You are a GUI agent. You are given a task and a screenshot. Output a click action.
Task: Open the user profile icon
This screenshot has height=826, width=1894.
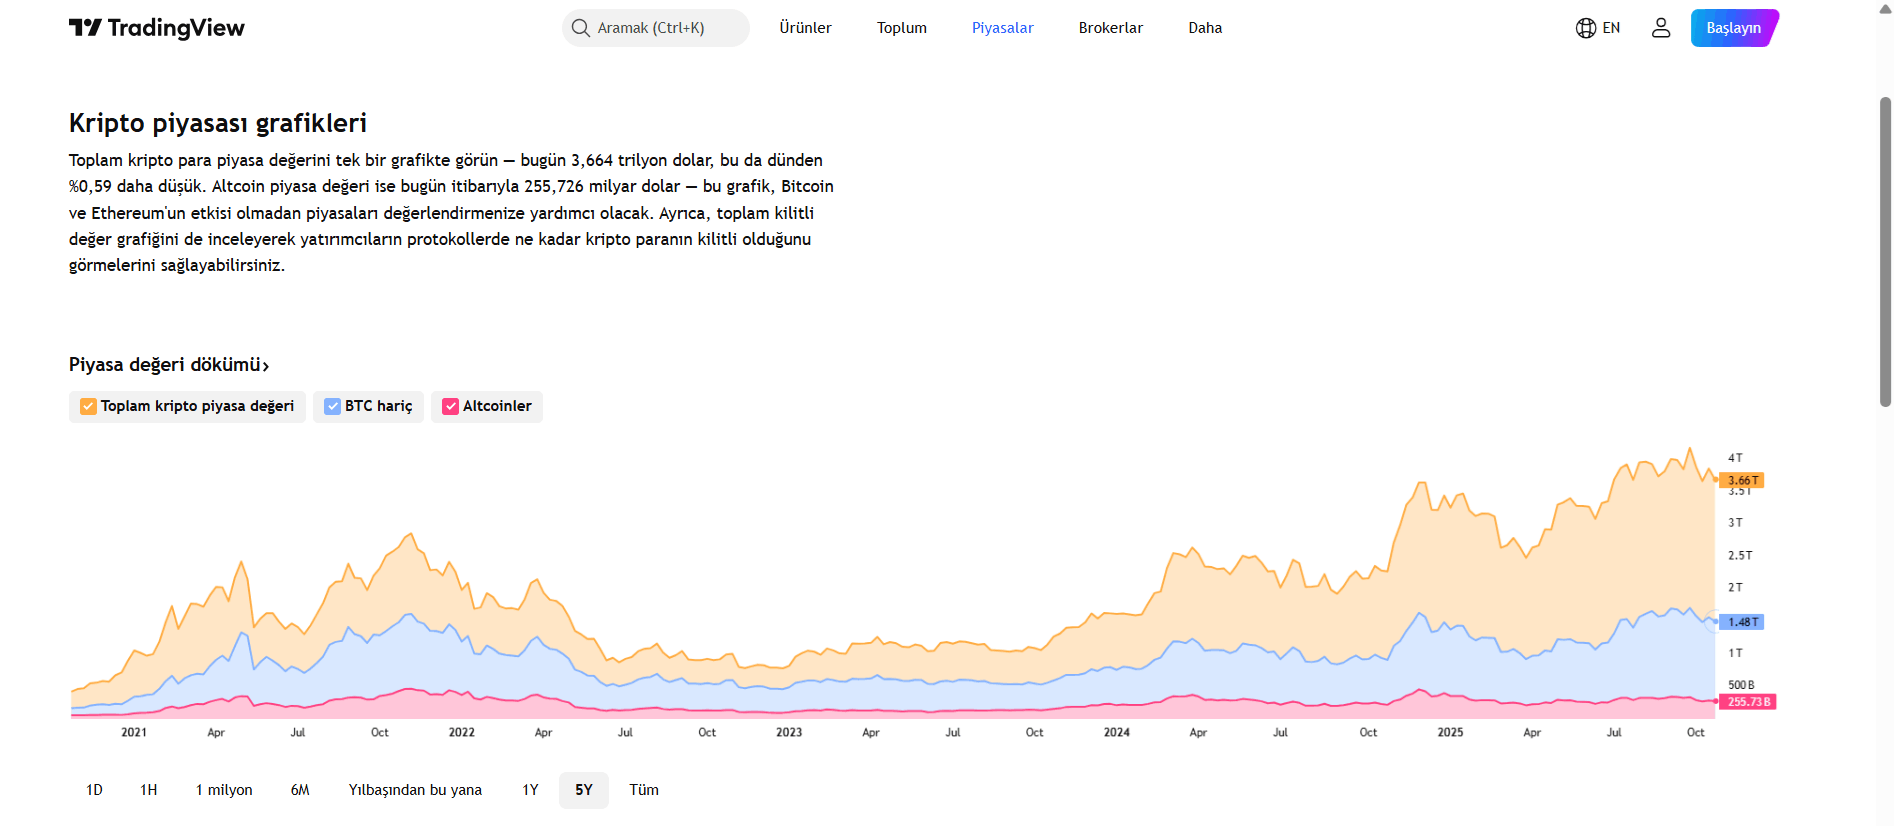[x=1661, y=28]
